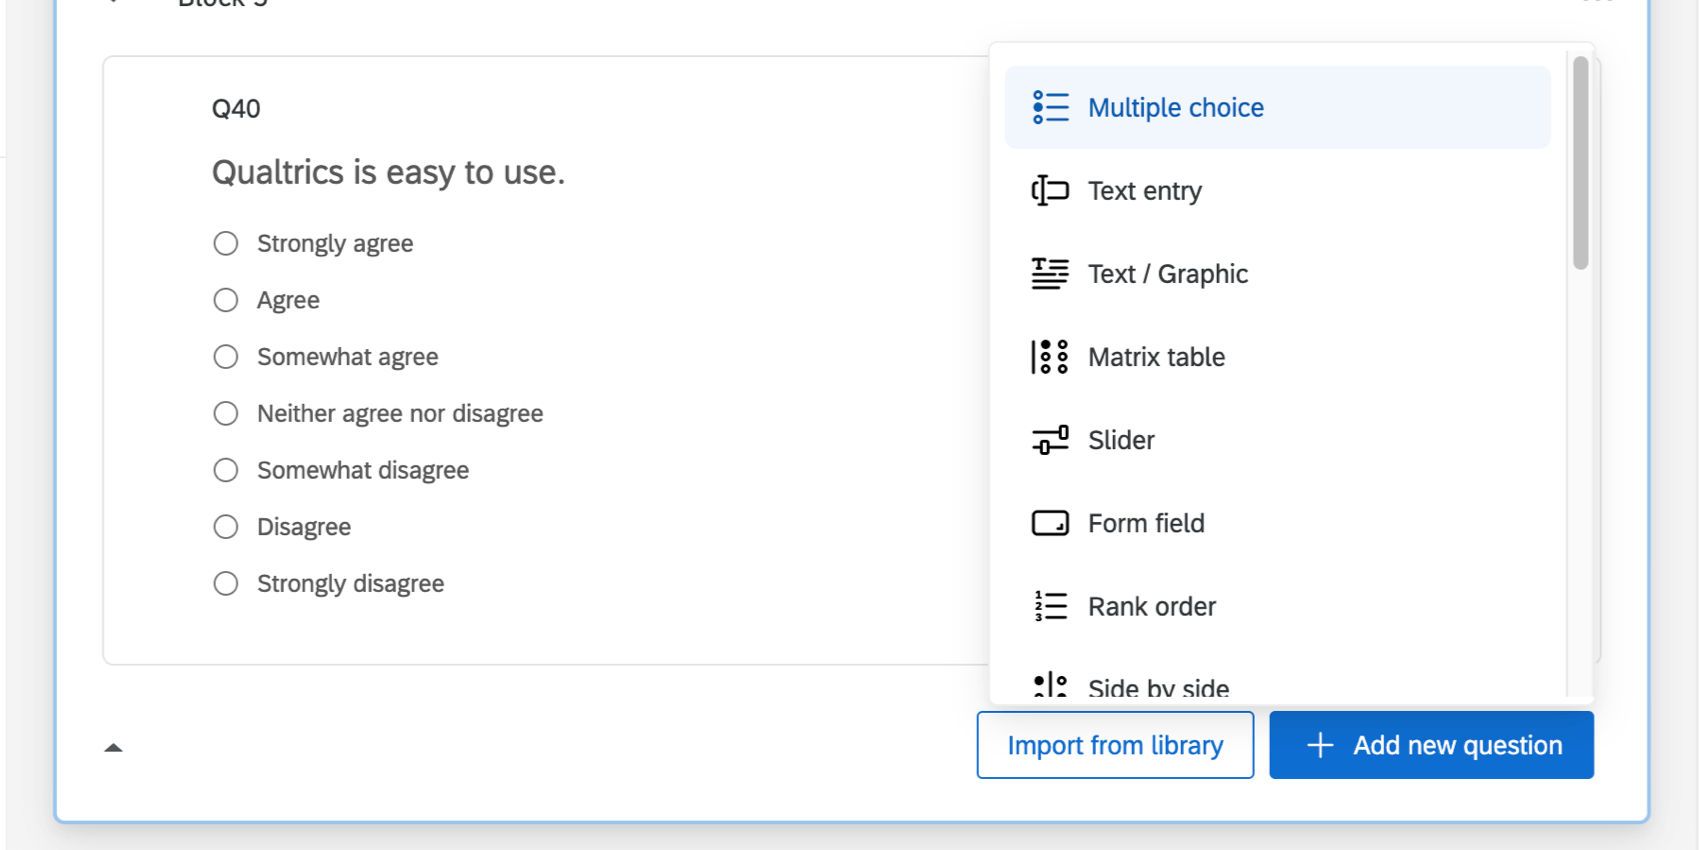Image resolution: width=1700 pixels, height=850 pixels.
Task: Click the Rank order icon
Action: click(1050, 606)
